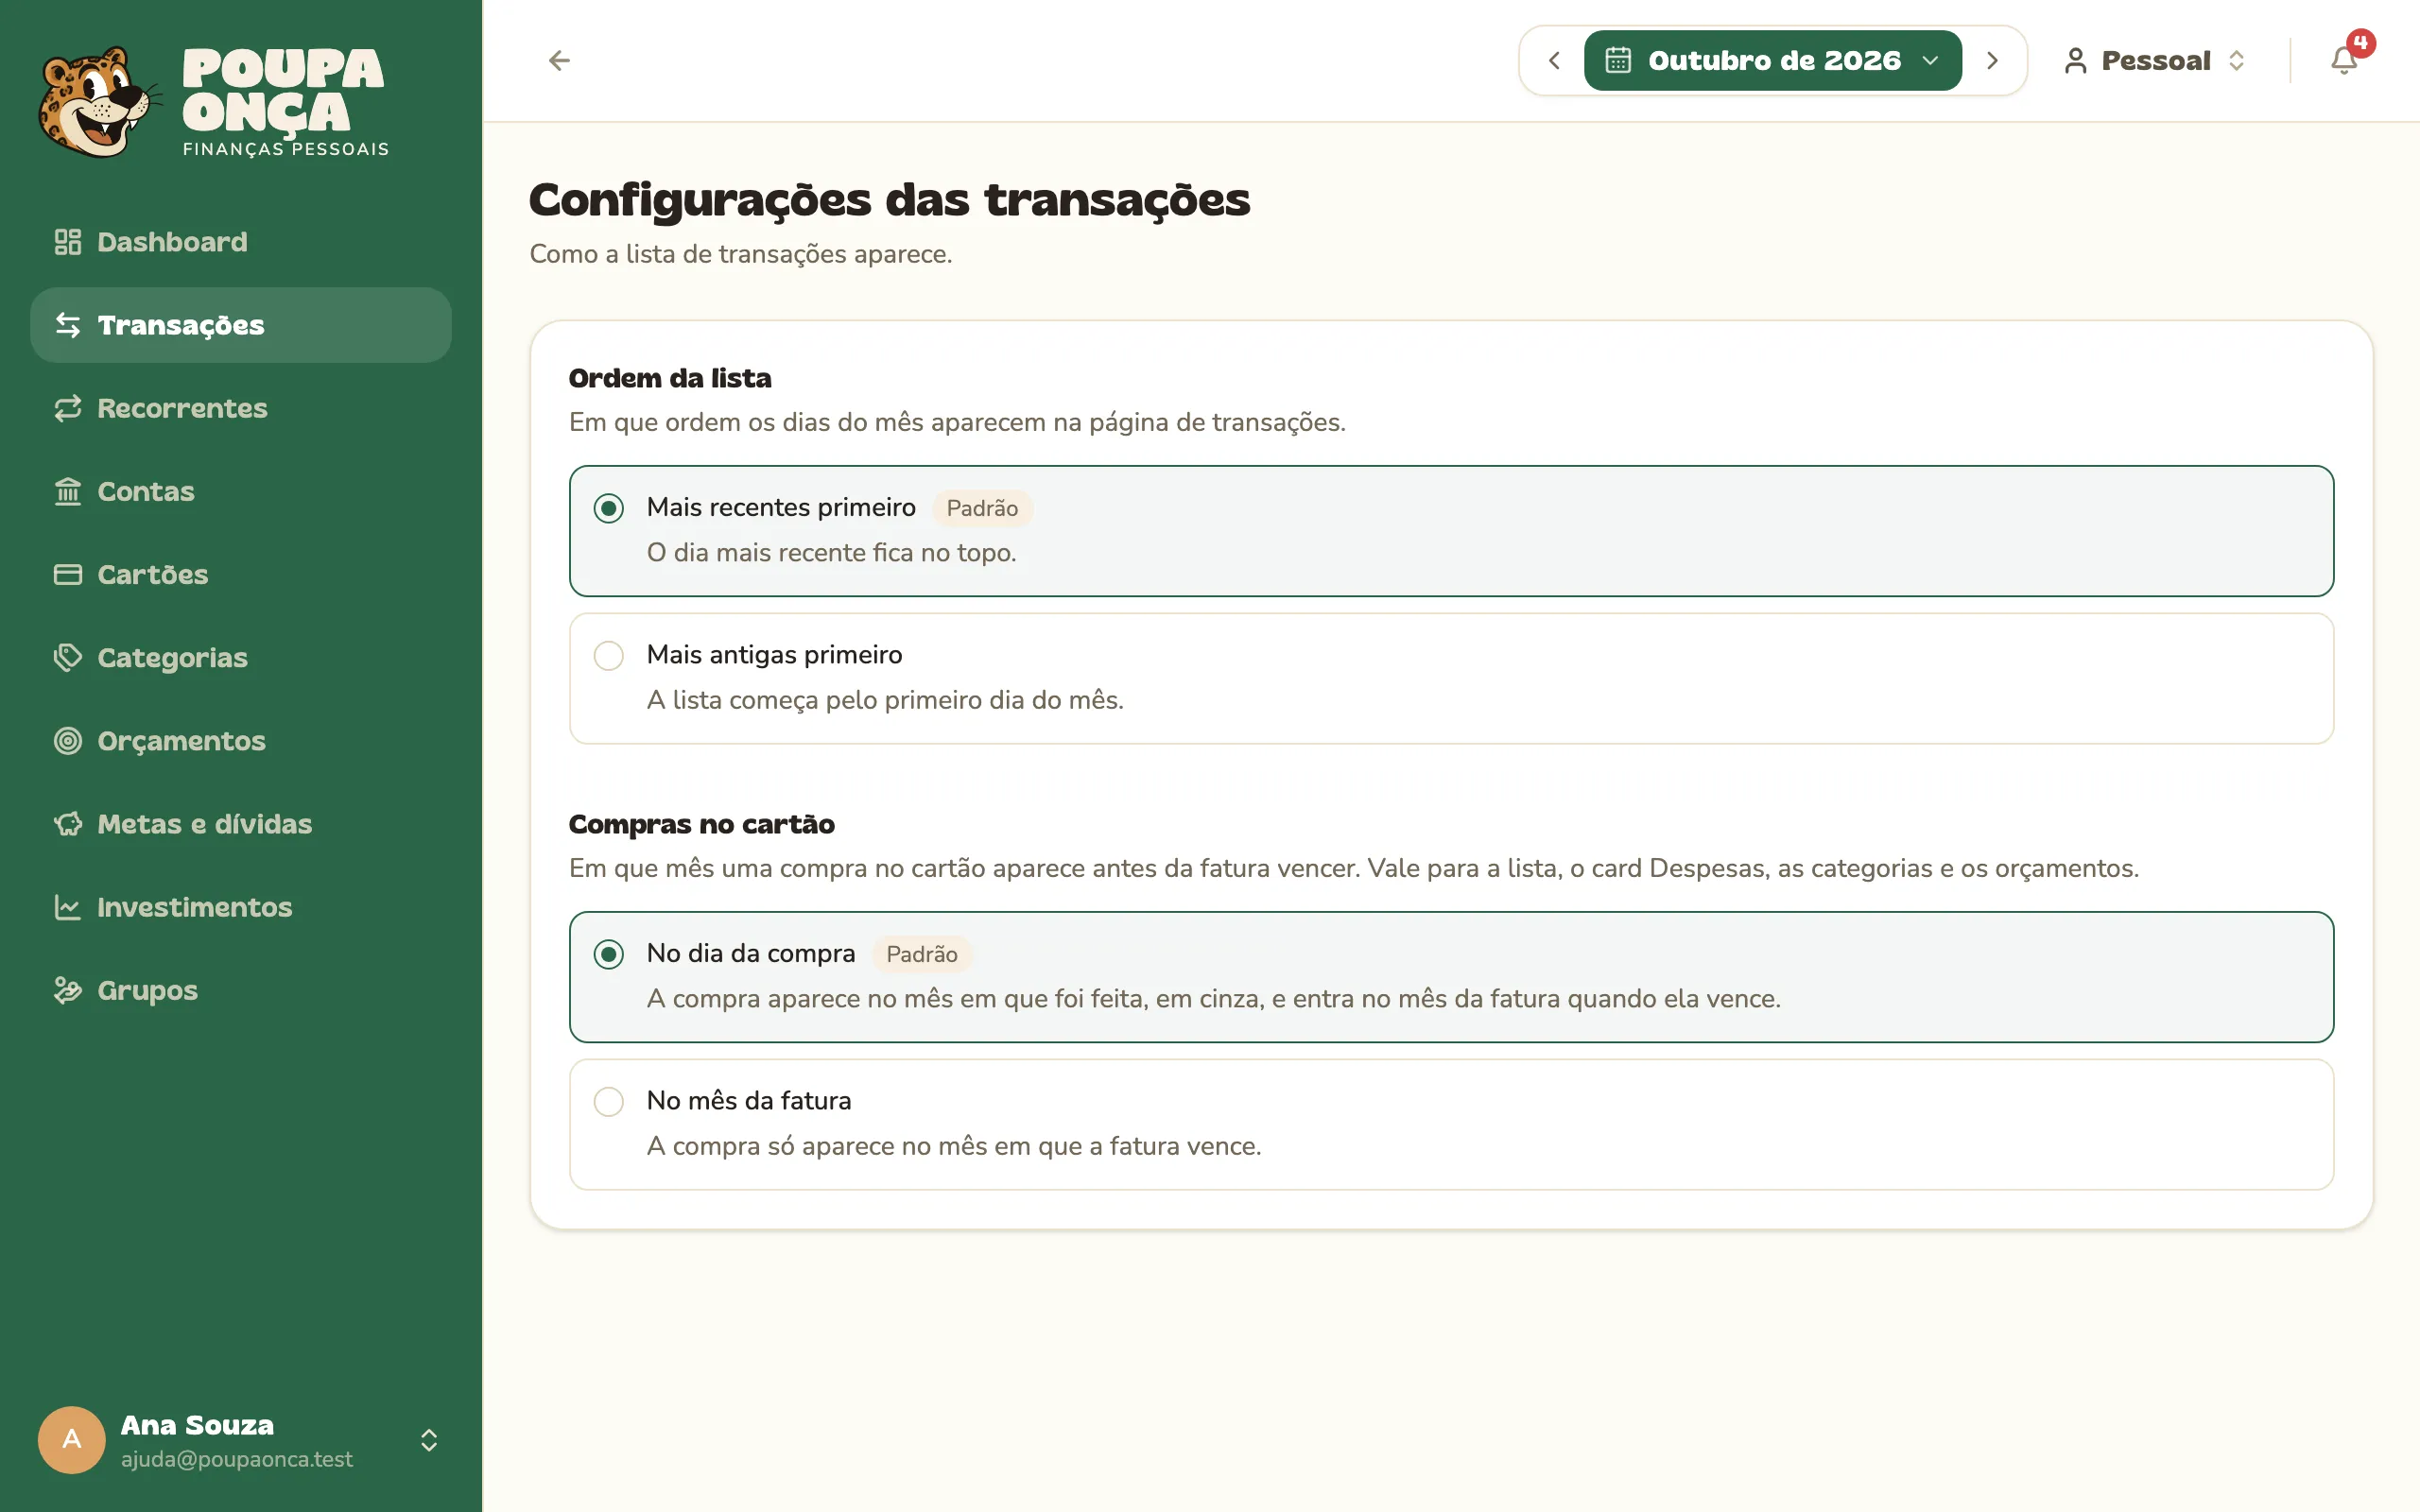Click the person icon beside Pessoal
This screenshot has height=1512, width=2420.
click(2075, 61)
